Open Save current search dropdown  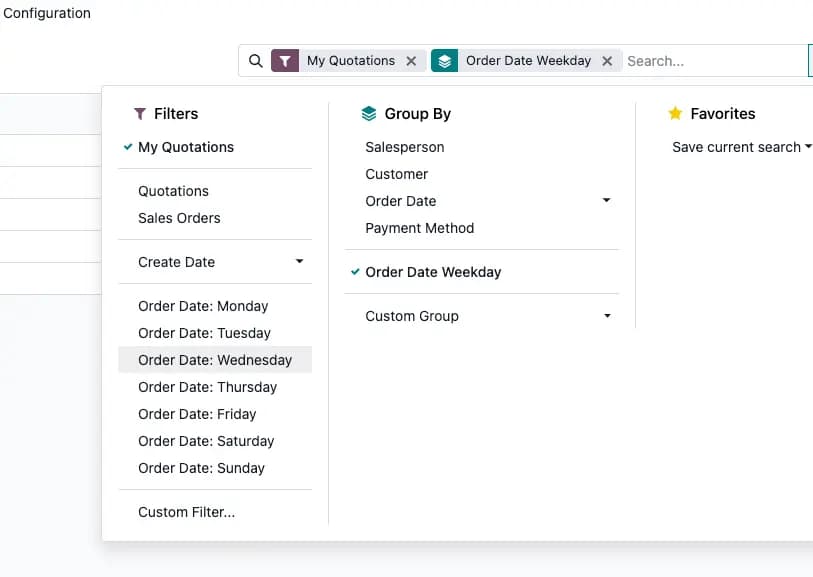point(741,147)
